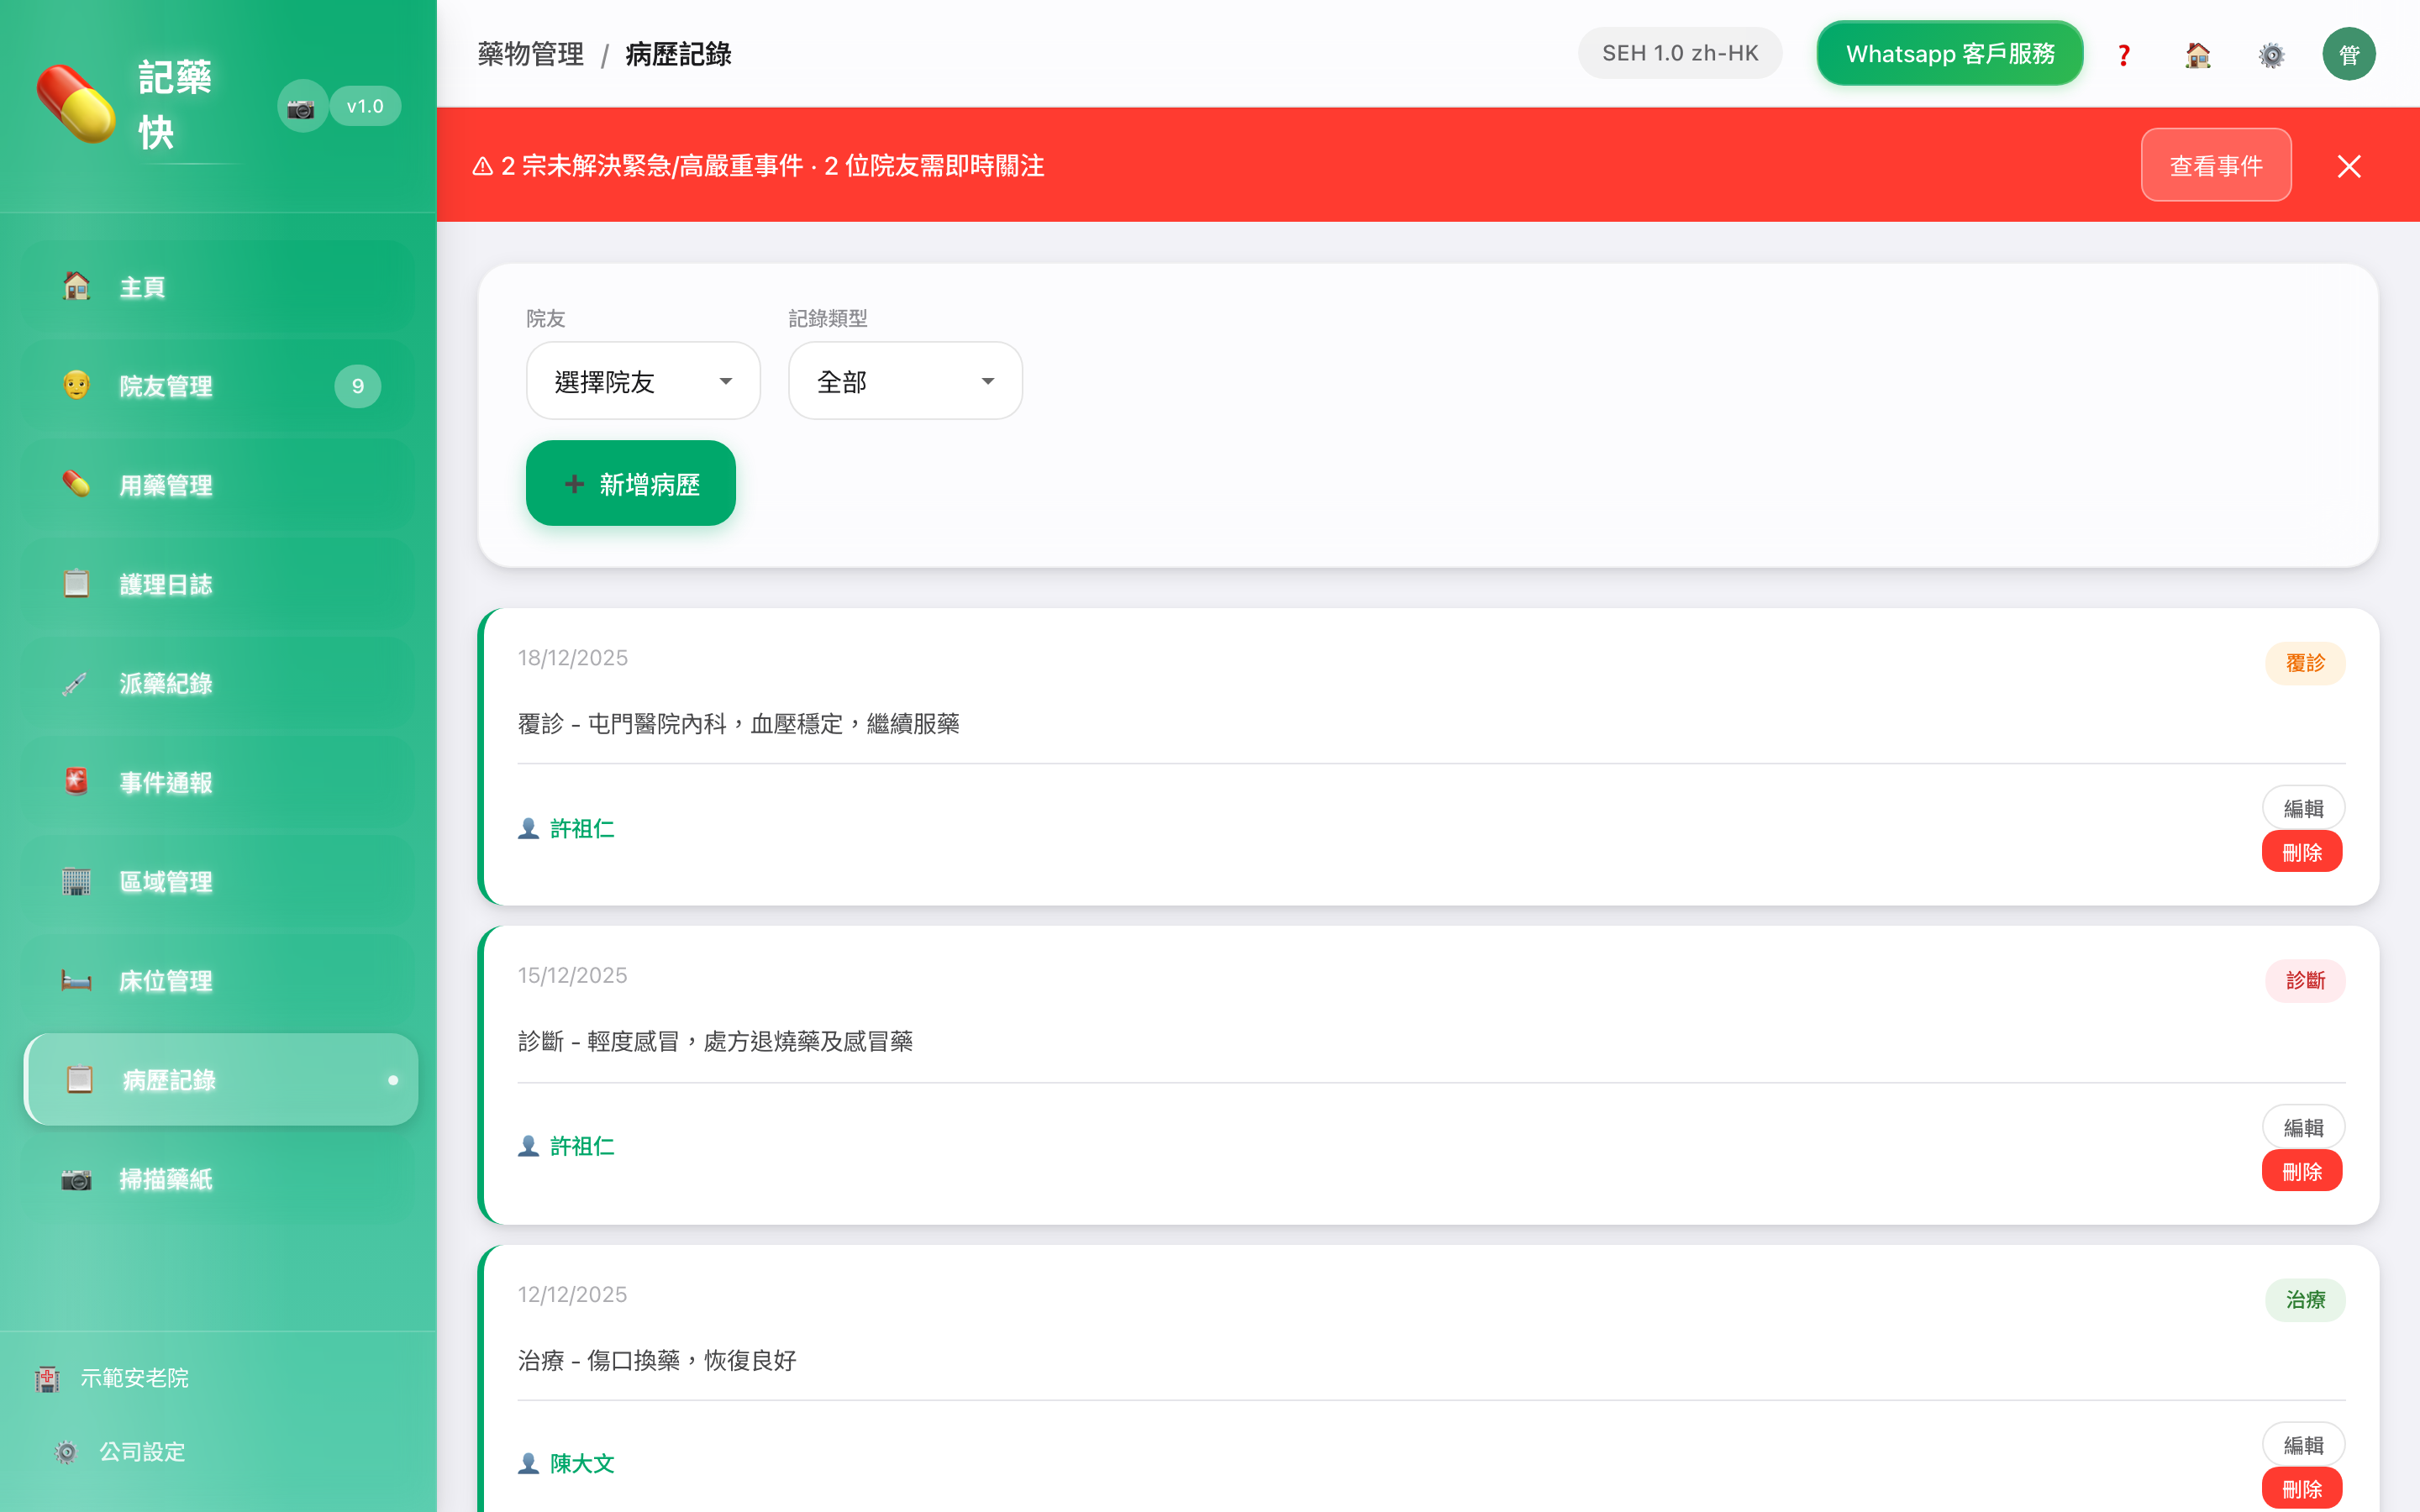Open 派藥紀錄 in sidebar
The image size is (2420, 1512).
(x=219, y=683)
